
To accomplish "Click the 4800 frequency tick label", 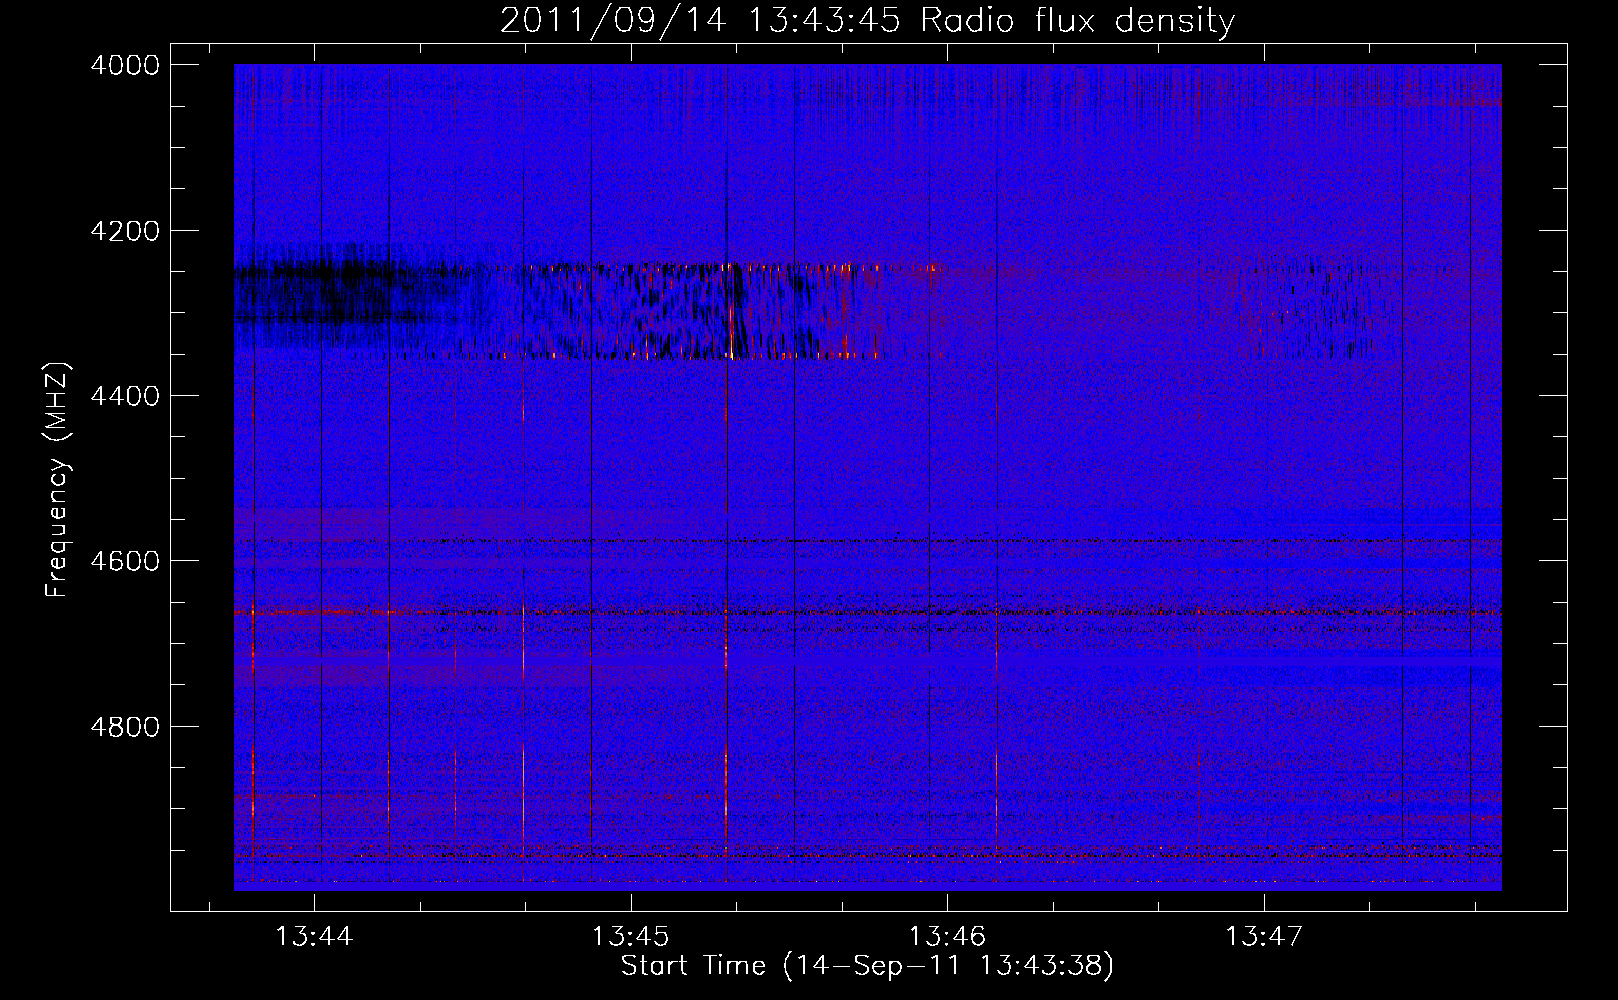I will pos(125,727).
